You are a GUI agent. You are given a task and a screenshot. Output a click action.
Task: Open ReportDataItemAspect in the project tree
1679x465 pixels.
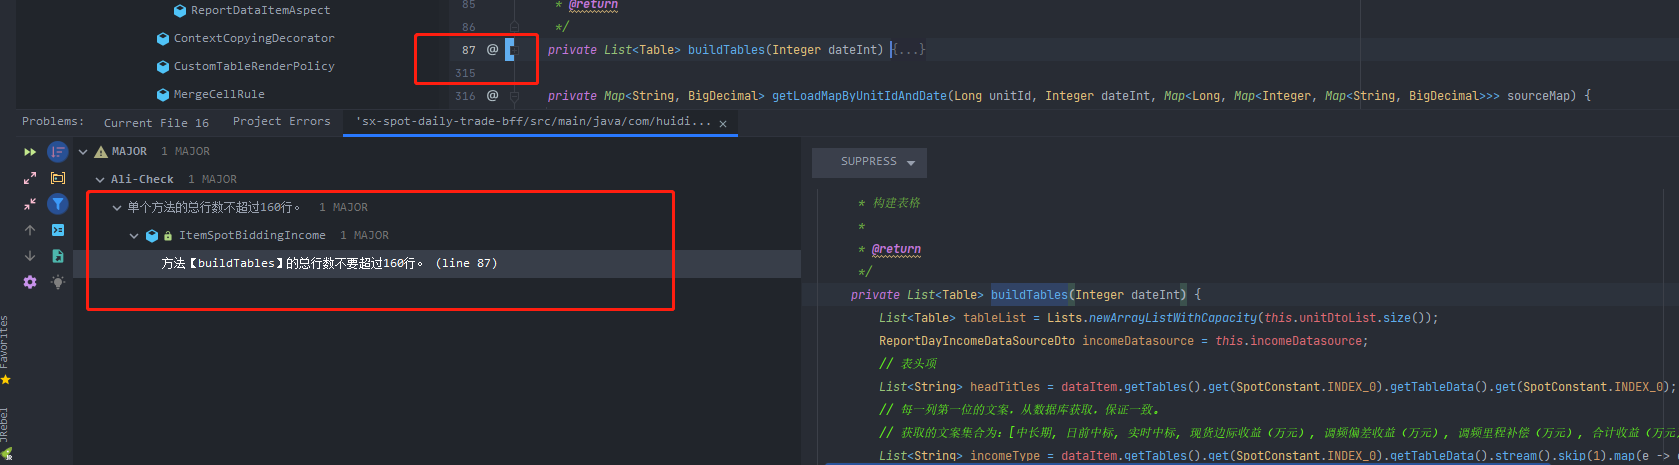point(260,10)
